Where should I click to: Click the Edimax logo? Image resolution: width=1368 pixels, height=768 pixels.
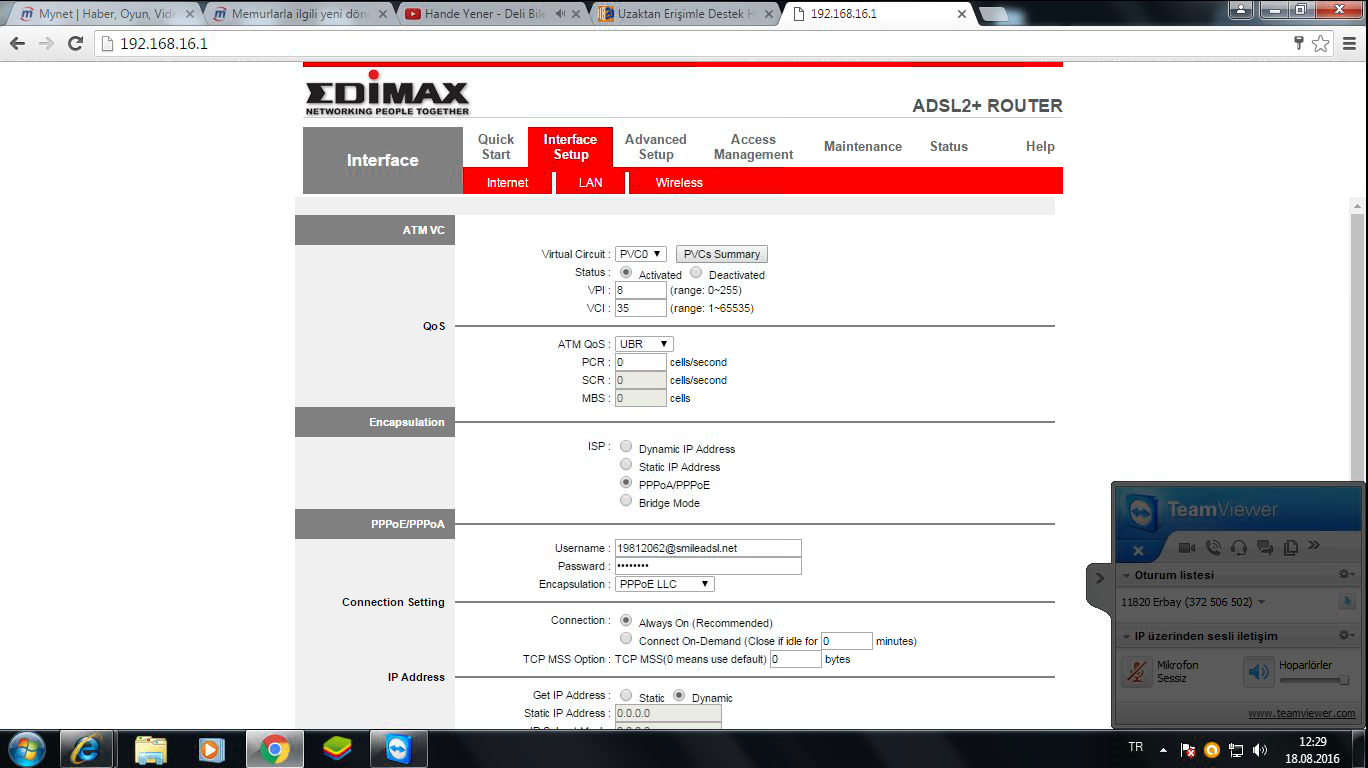click(x=387, y=94)
